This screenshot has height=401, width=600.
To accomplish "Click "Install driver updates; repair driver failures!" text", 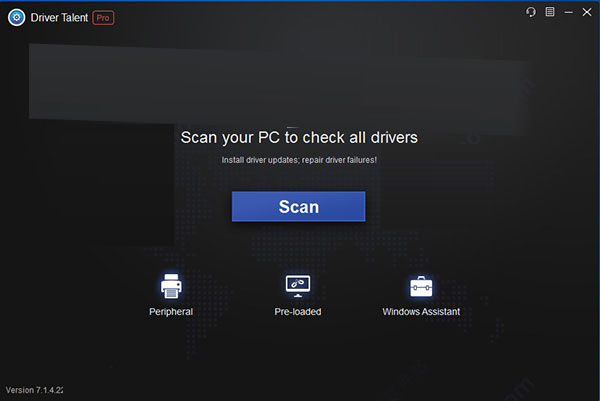I will (299, 160).
